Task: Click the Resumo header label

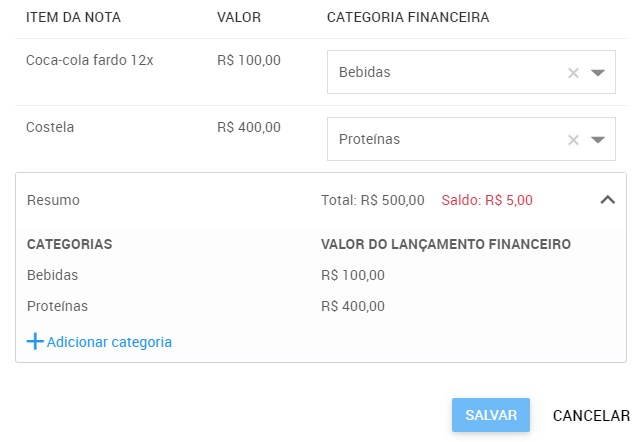Action: tap(53, 200)
